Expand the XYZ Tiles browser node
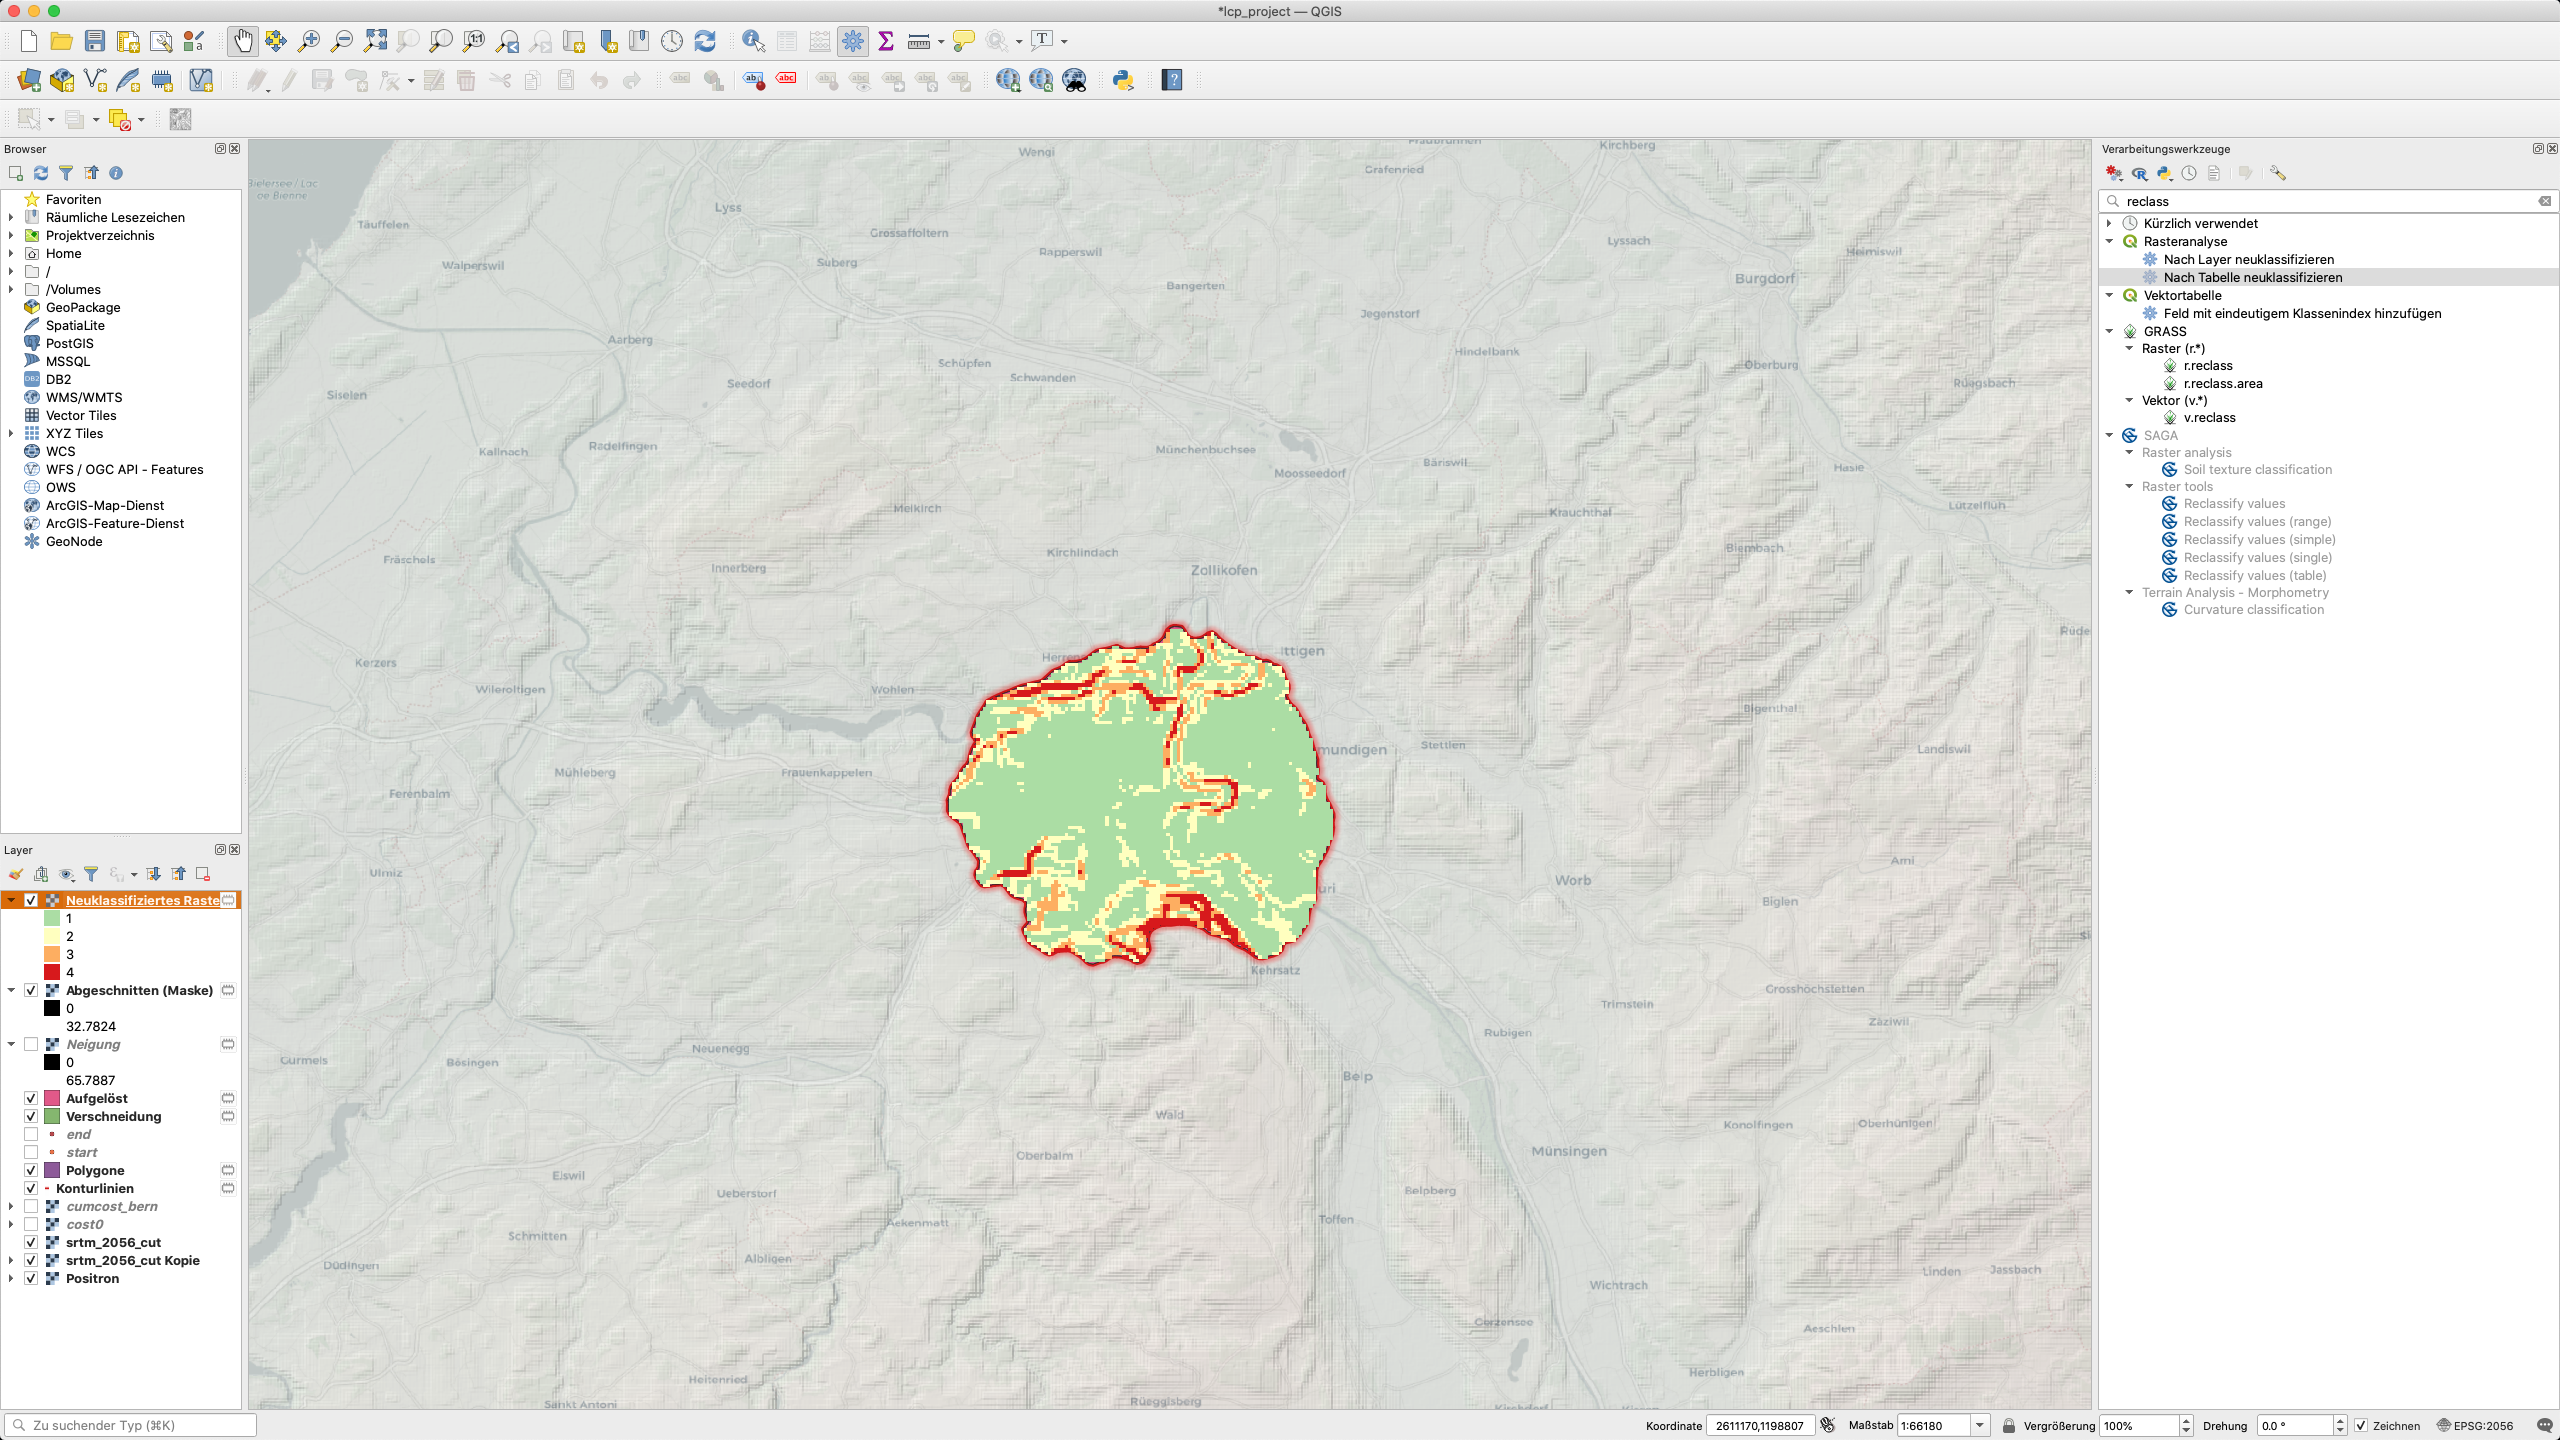This screenshot has width=2560, height=1440. tap(11, 433)
